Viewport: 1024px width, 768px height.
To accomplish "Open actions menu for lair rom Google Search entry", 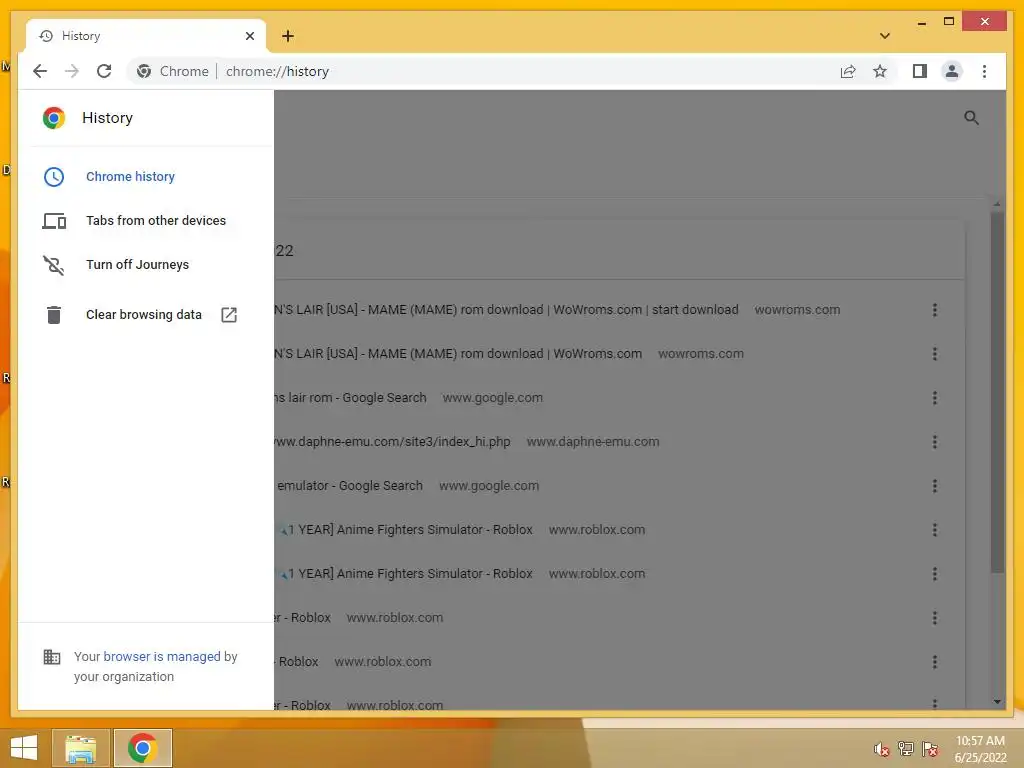I will pos(935,398).
